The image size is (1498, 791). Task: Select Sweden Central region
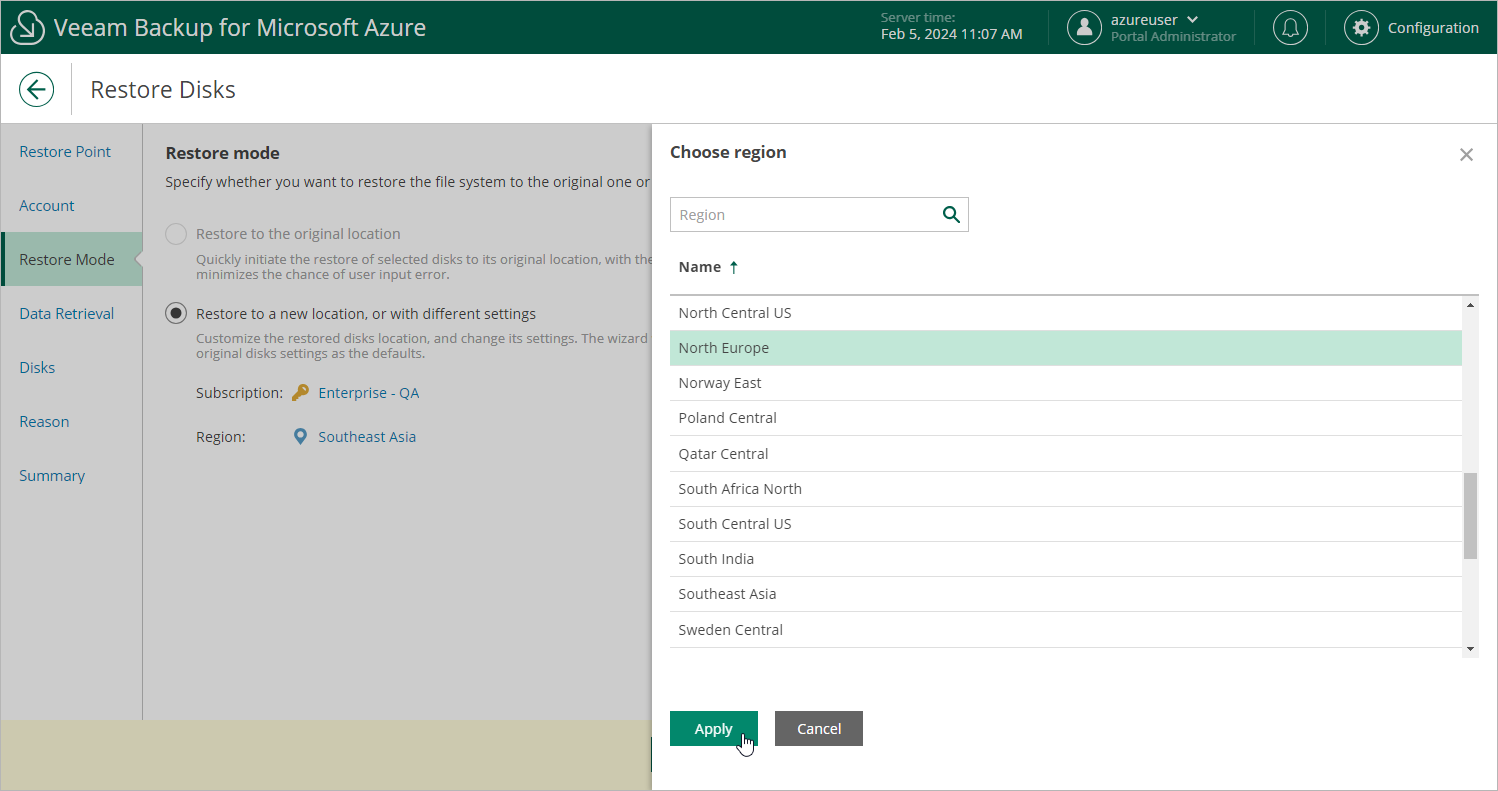(1066, 630)
